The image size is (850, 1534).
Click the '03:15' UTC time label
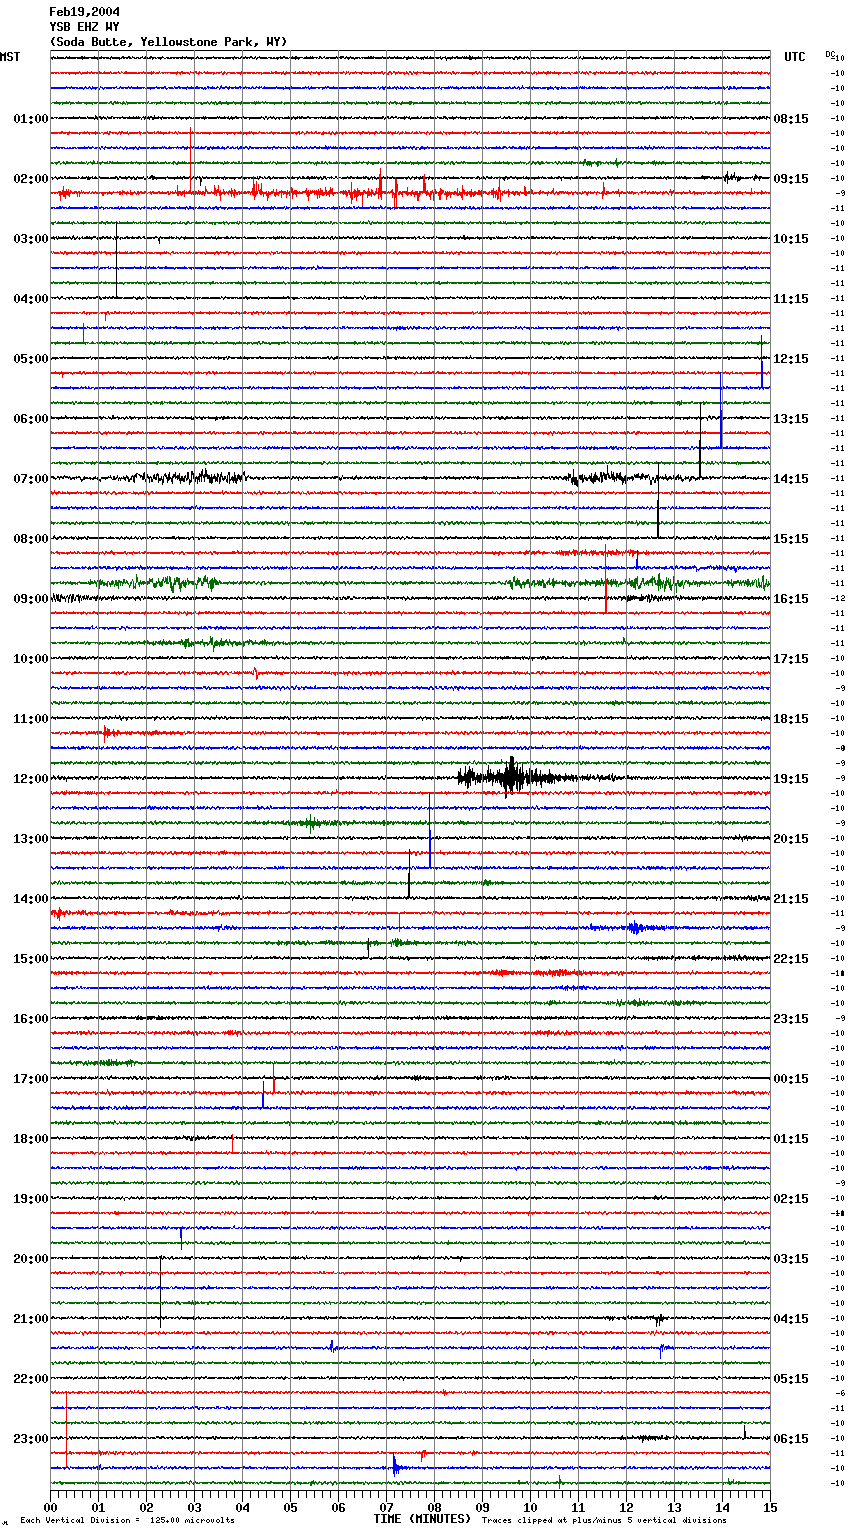click(x=791, y=1259)
